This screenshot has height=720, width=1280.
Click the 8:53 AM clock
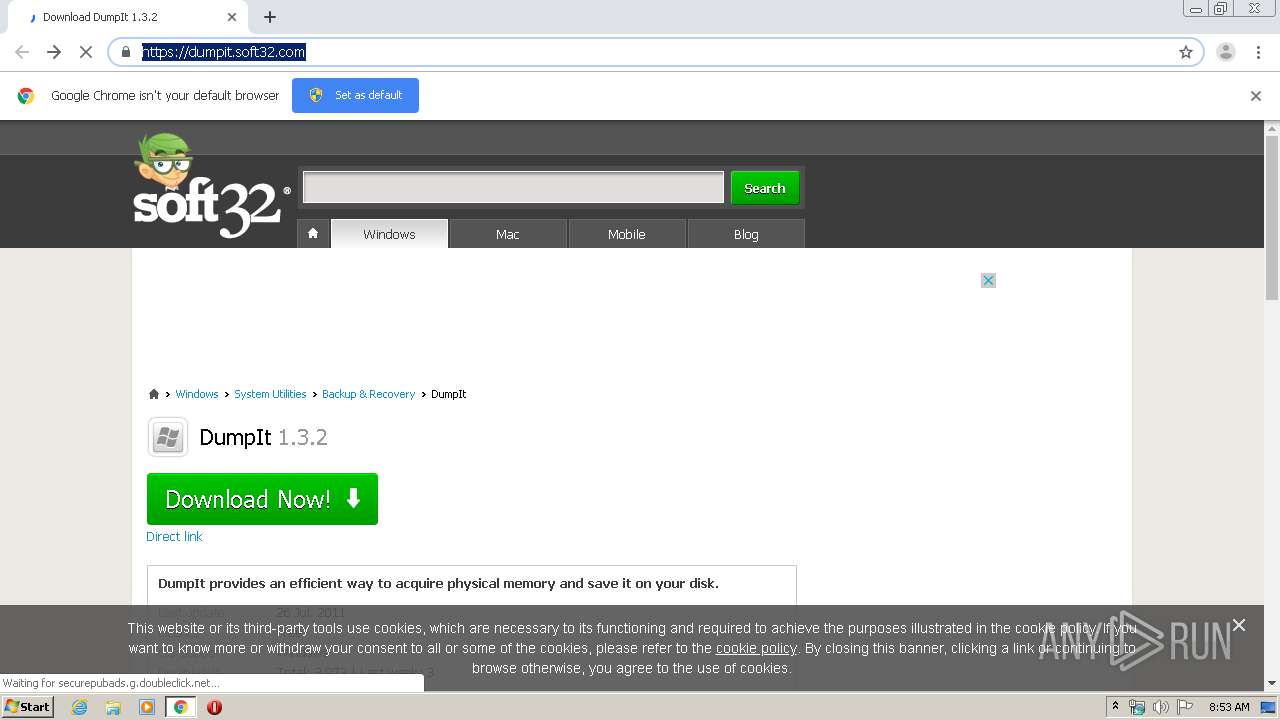pos(1229,707)
